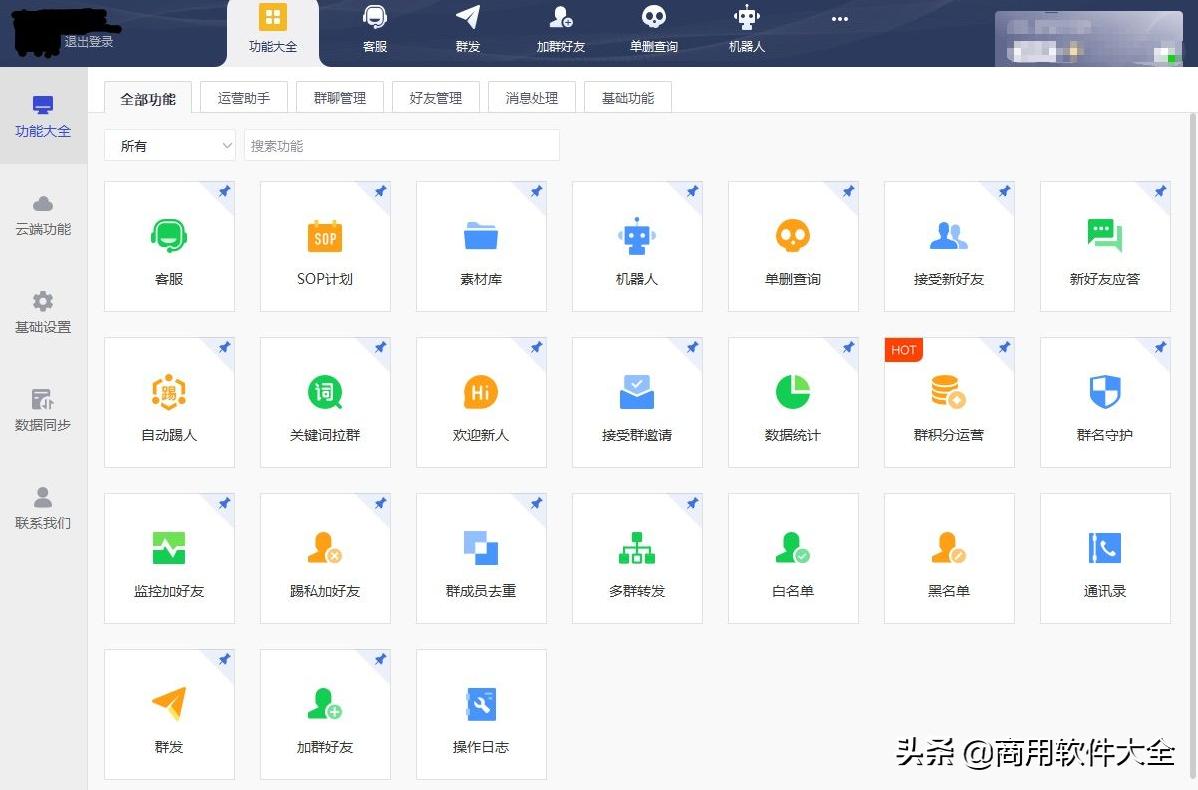The image size is (1198, 790).
Task: Launch 关键词拉群 keyword group invite
Action: (x=325, y=402)
